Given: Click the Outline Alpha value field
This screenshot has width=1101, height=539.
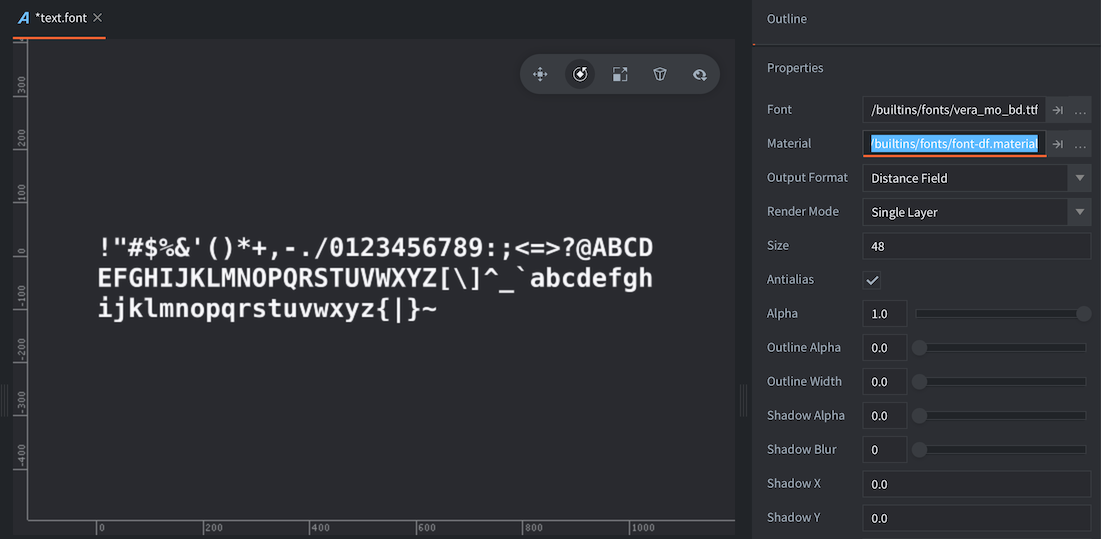Looking at the screenshot, I should point(885,347).
